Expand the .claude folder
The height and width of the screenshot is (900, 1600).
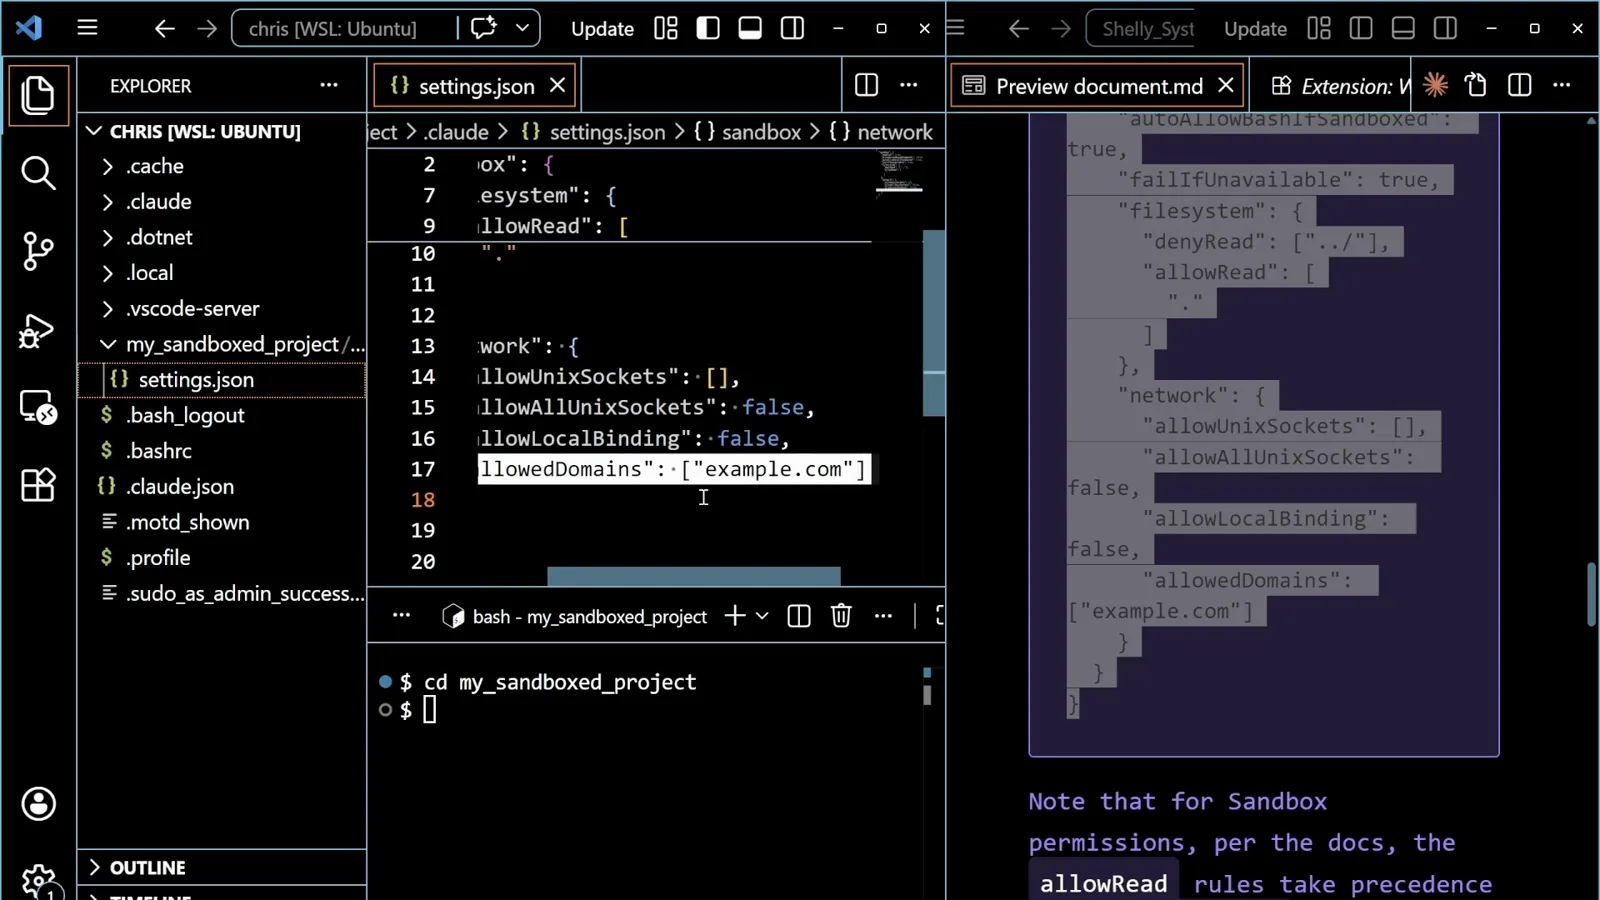tap(222, 202)
